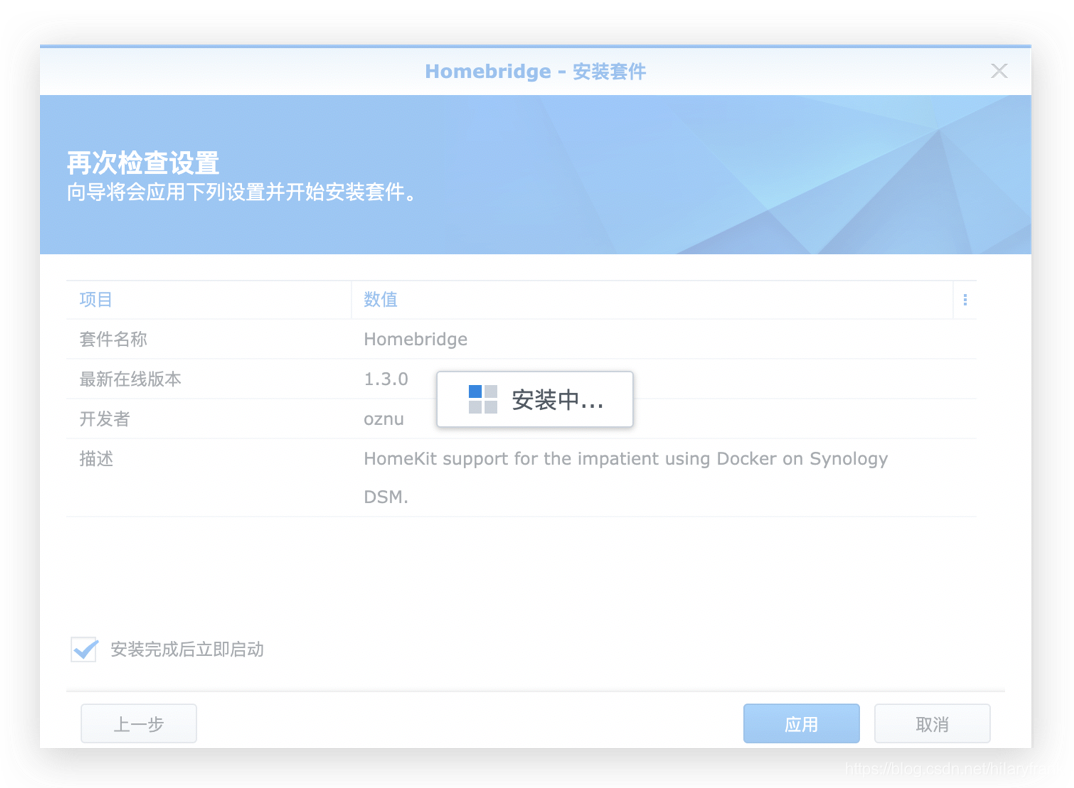
Task: Click the Synology squares icon in the 安装中 popup
Action: (481, 397)
